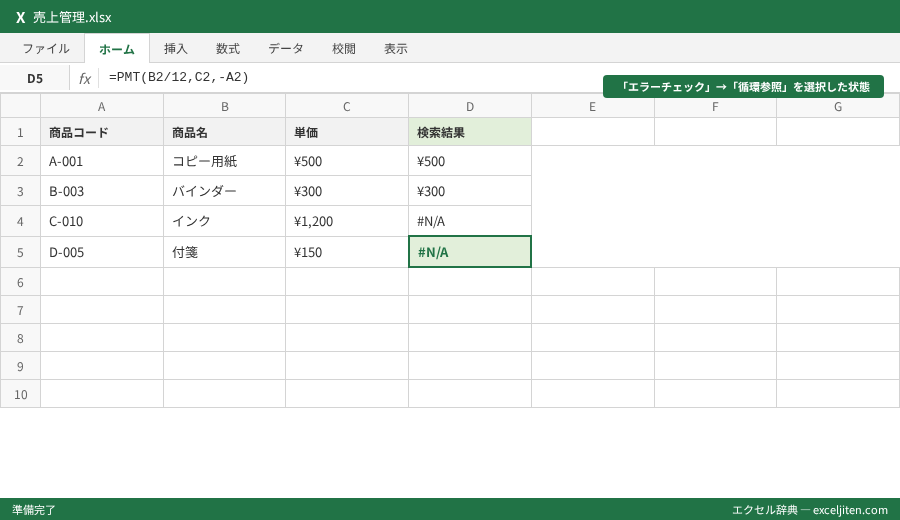Select row 5 header

tap(20, 252)
